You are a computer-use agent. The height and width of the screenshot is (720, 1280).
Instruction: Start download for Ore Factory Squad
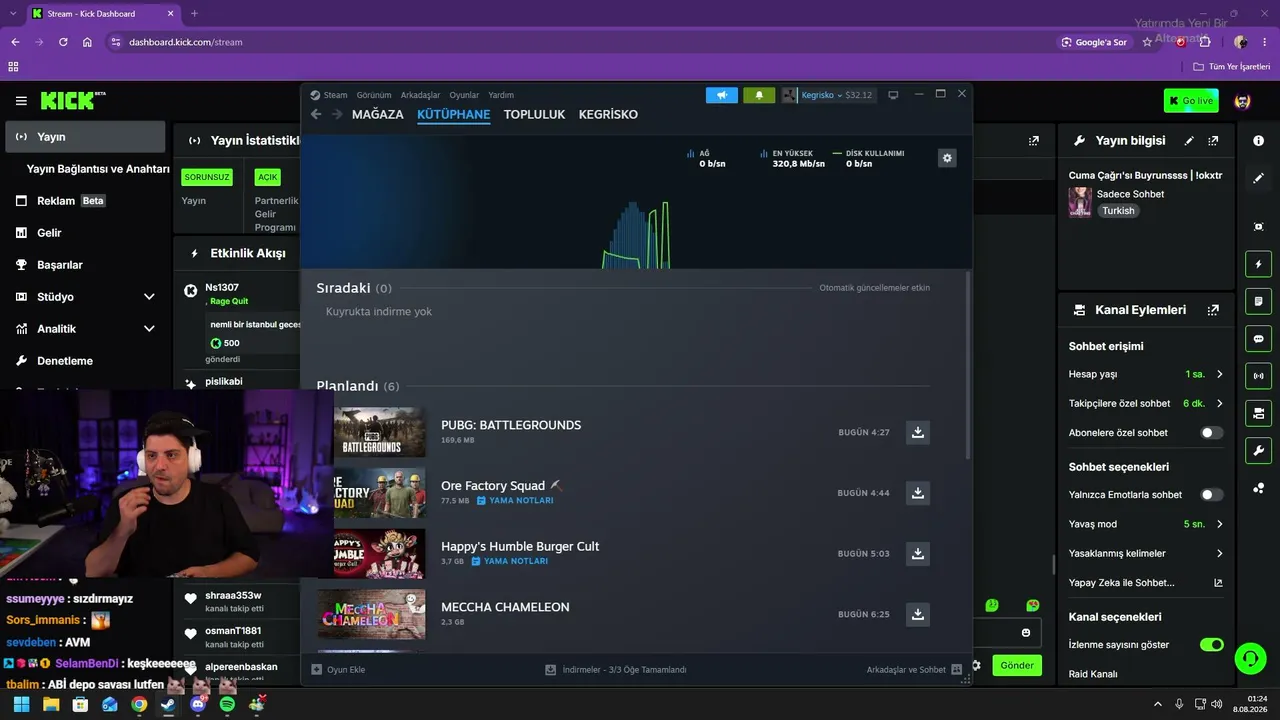point(918,493)
